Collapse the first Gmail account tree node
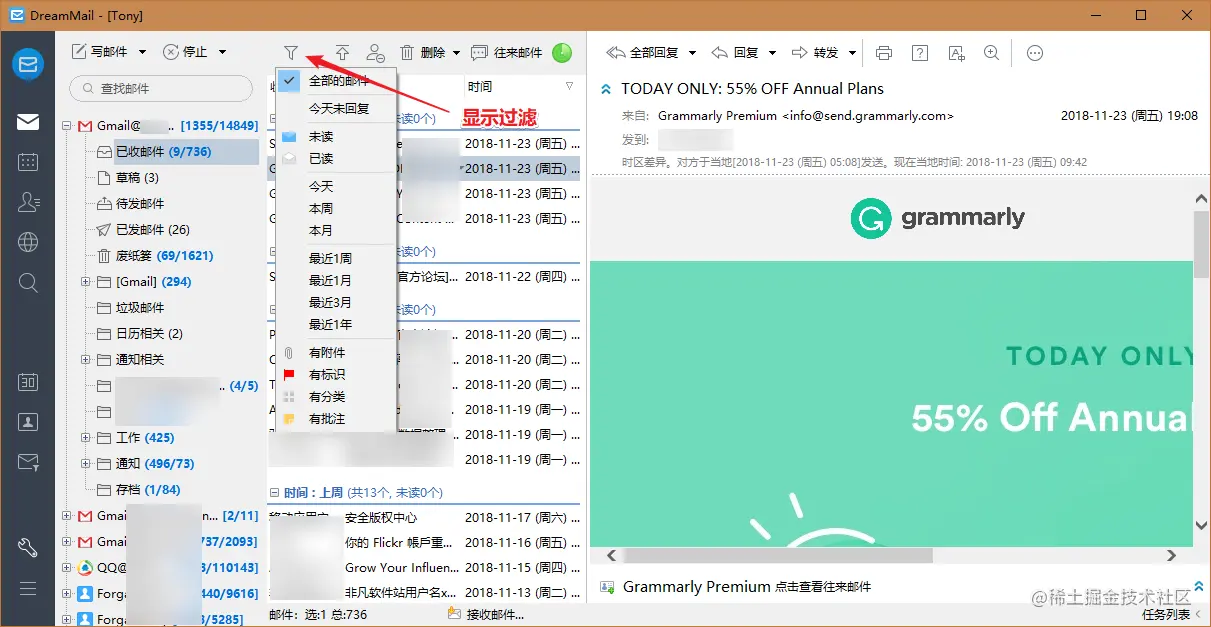 [67, 126]
